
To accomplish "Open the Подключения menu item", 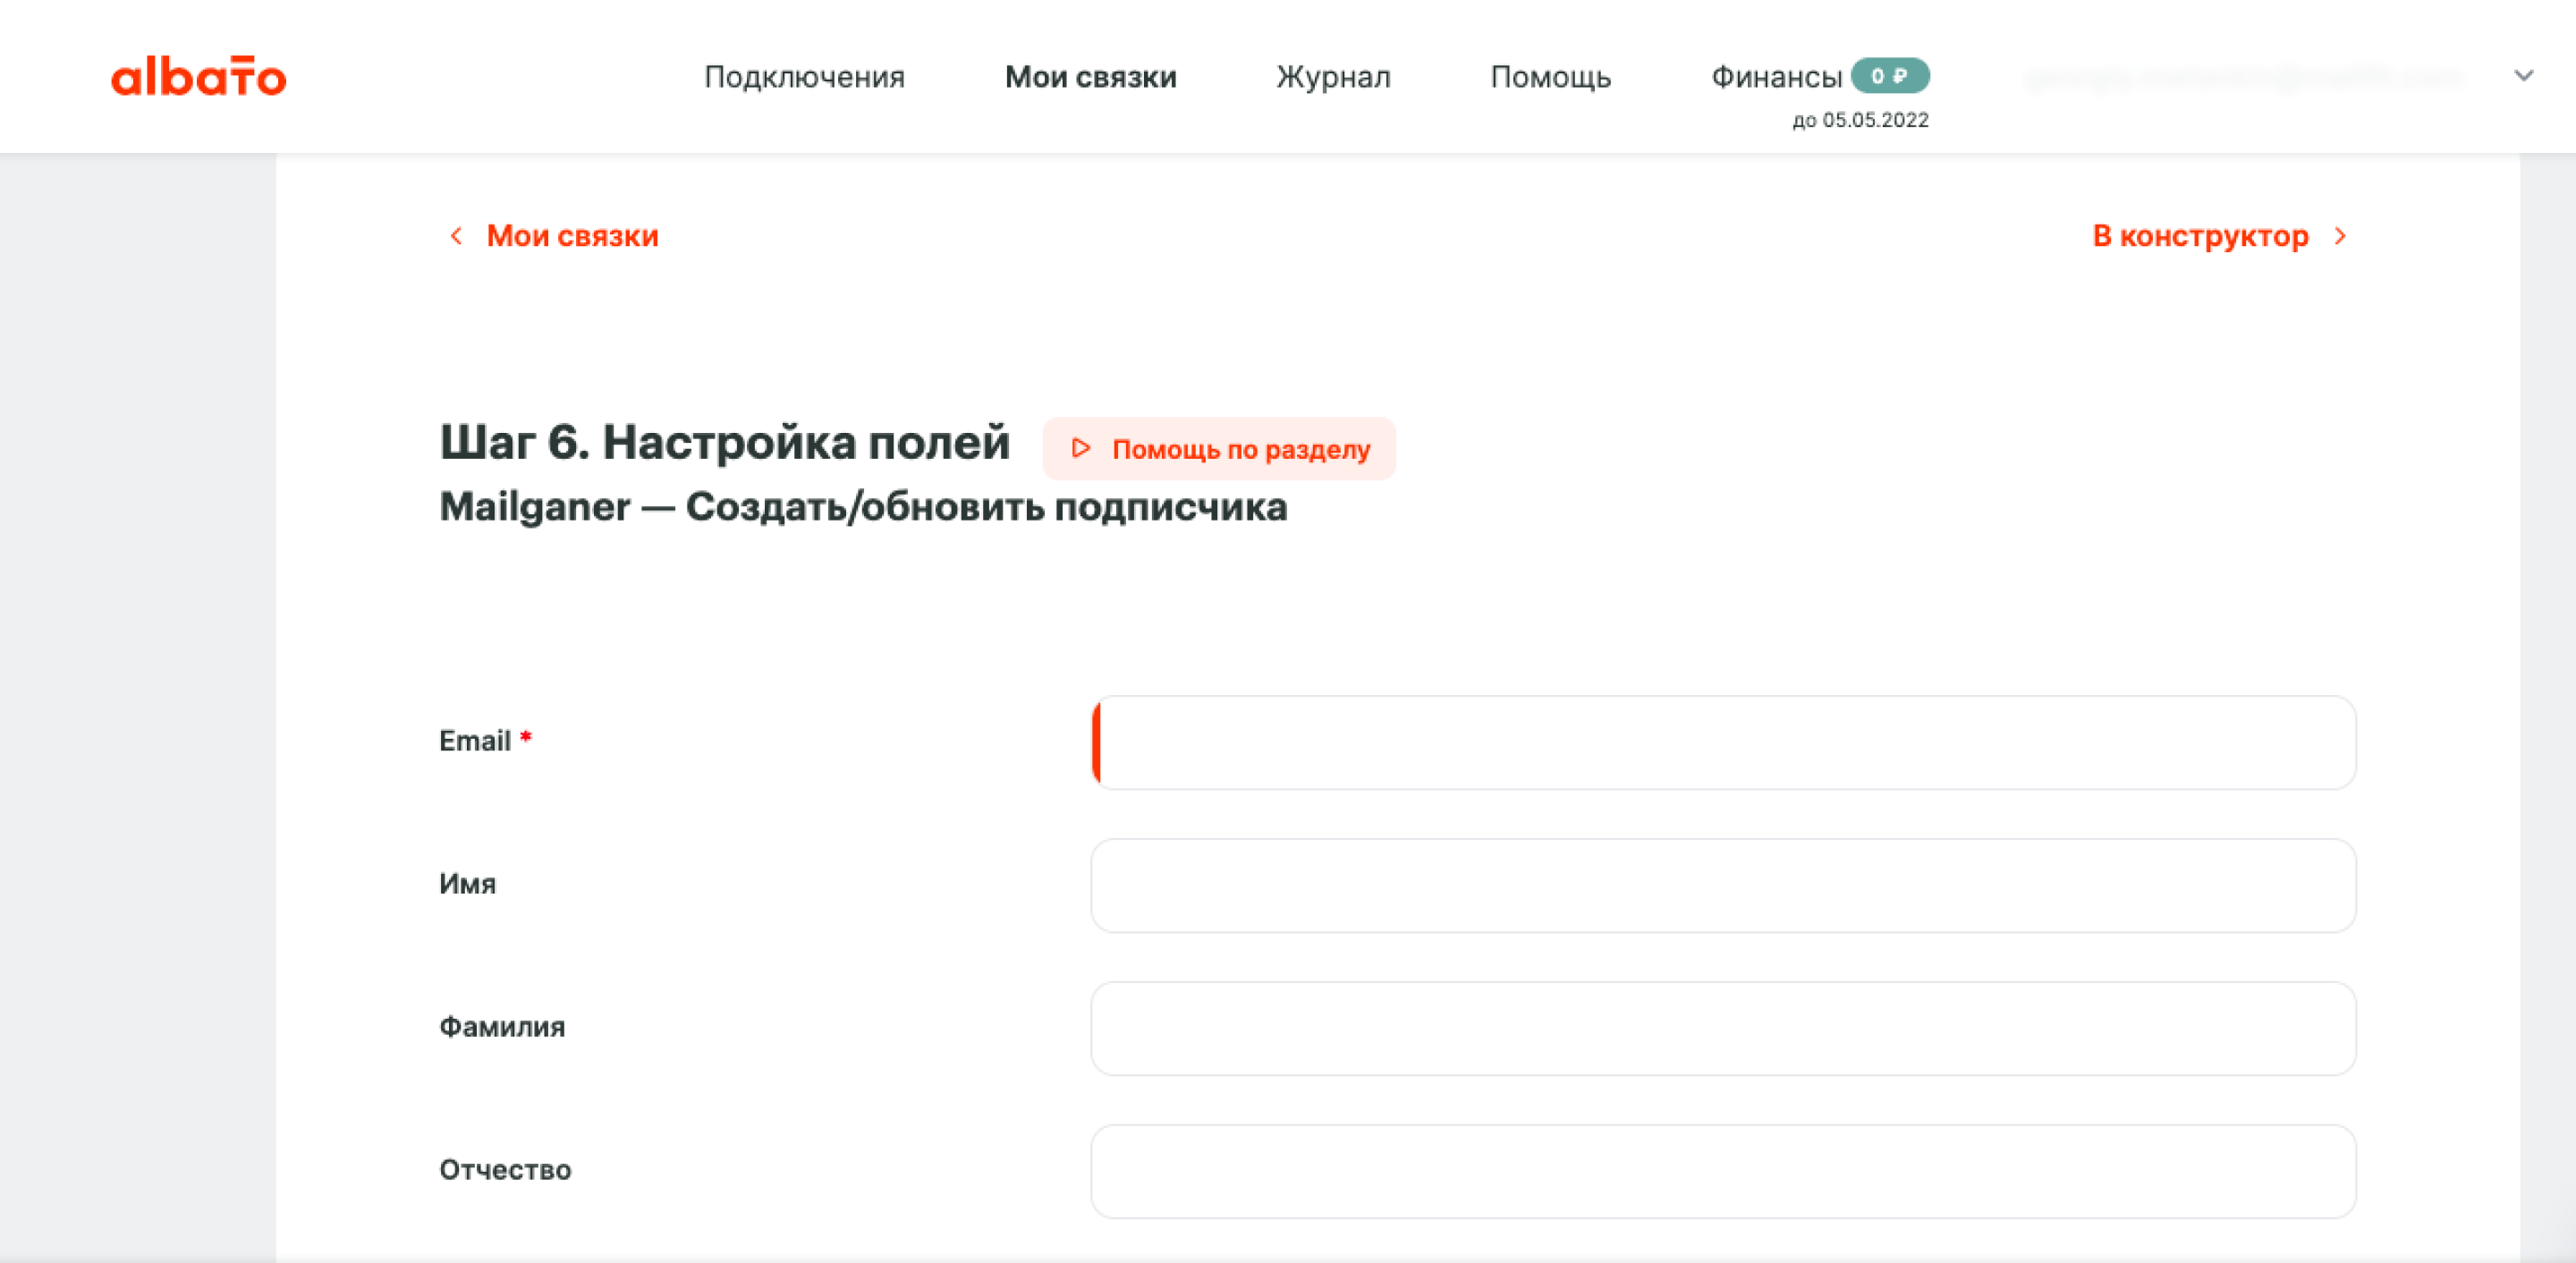I will pos(804,77).
